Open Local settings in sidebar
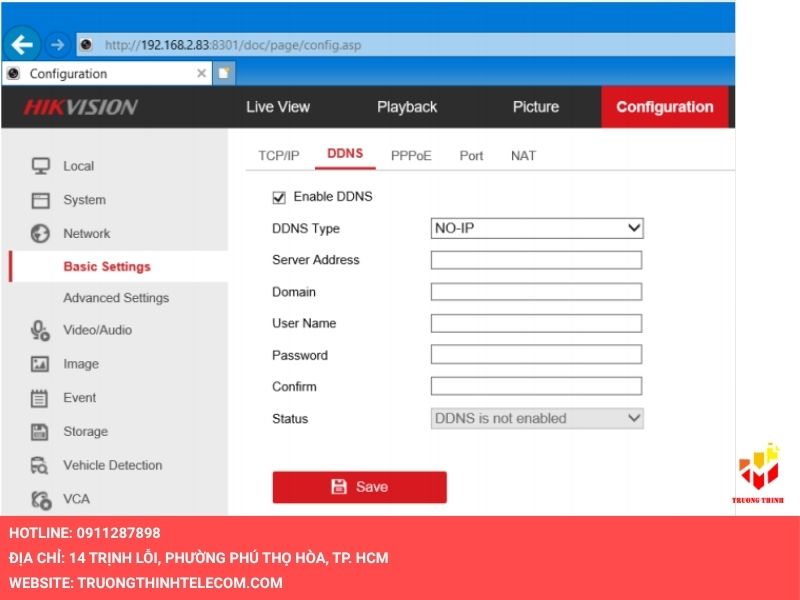Viewport: 800px width, 600px height. (x=79, y=166)
